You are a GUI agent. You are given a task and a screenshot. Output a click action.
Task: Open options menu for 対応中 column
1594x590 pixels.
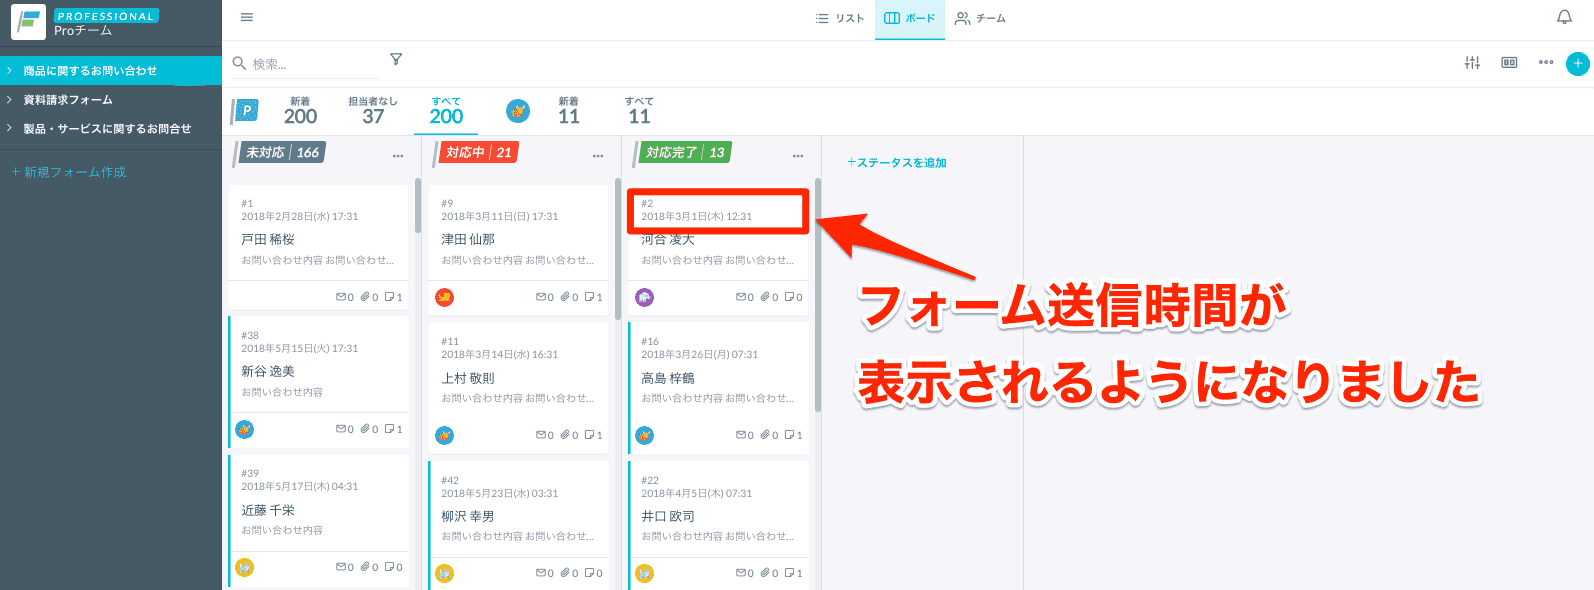[x=598, y=156]
